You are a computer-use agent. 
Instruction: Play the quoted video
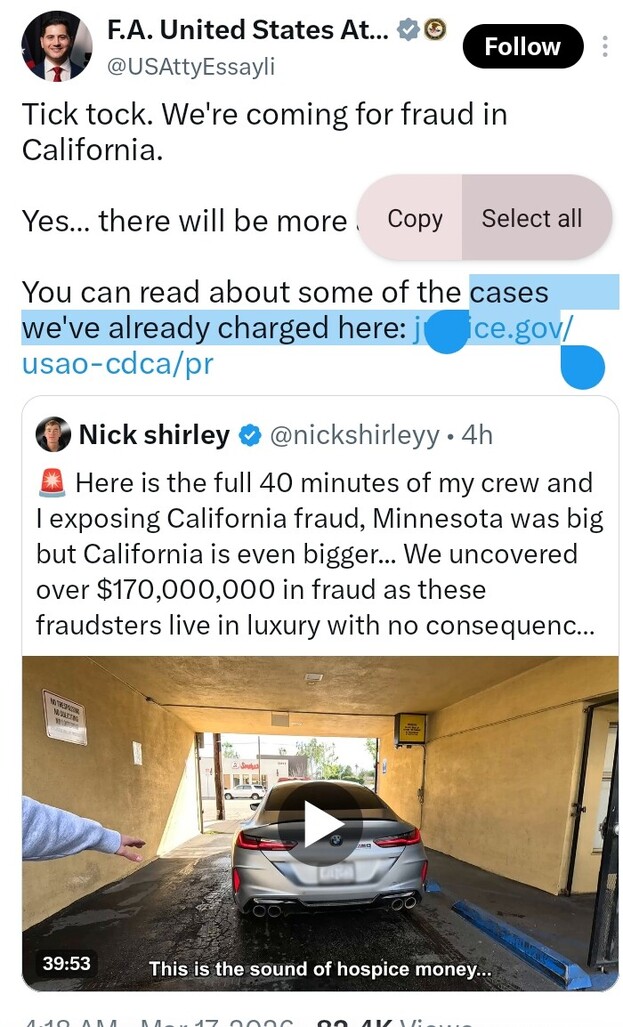click(321, 823)
